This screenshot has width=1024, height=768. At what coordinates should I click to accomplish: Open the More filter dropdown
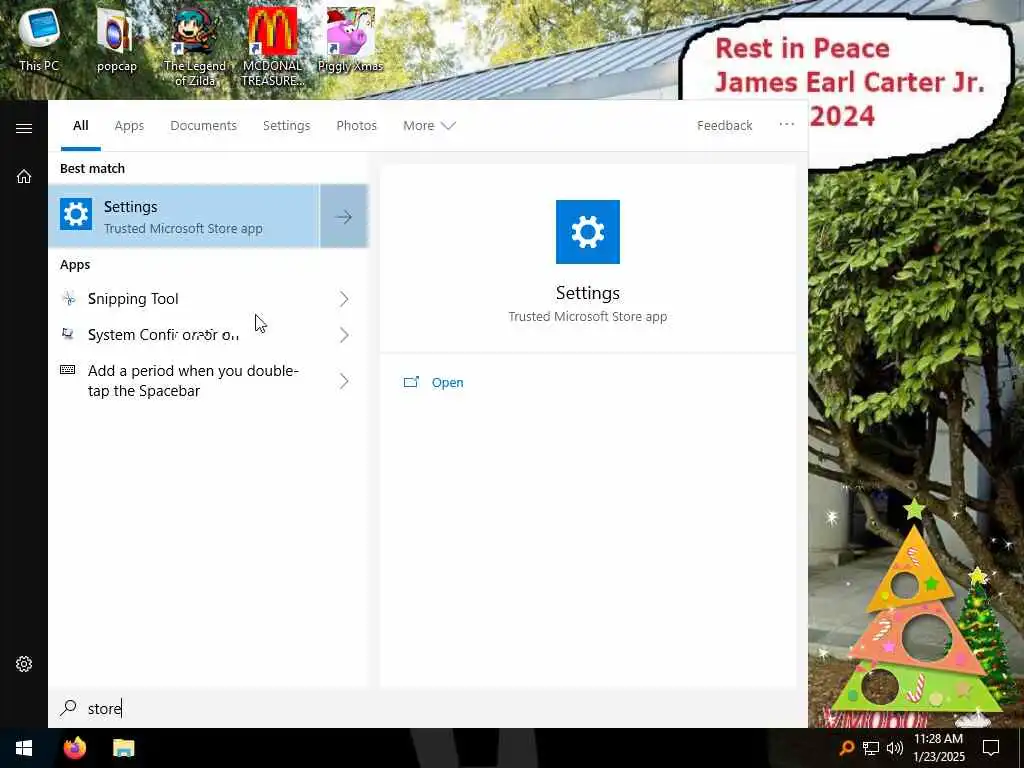click(429, 125)
